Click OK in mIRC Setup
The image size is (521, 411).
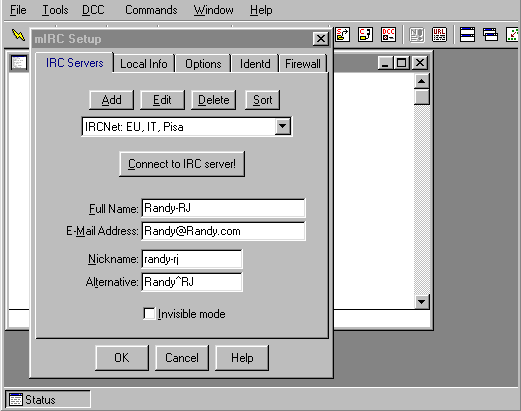[122, 358]
